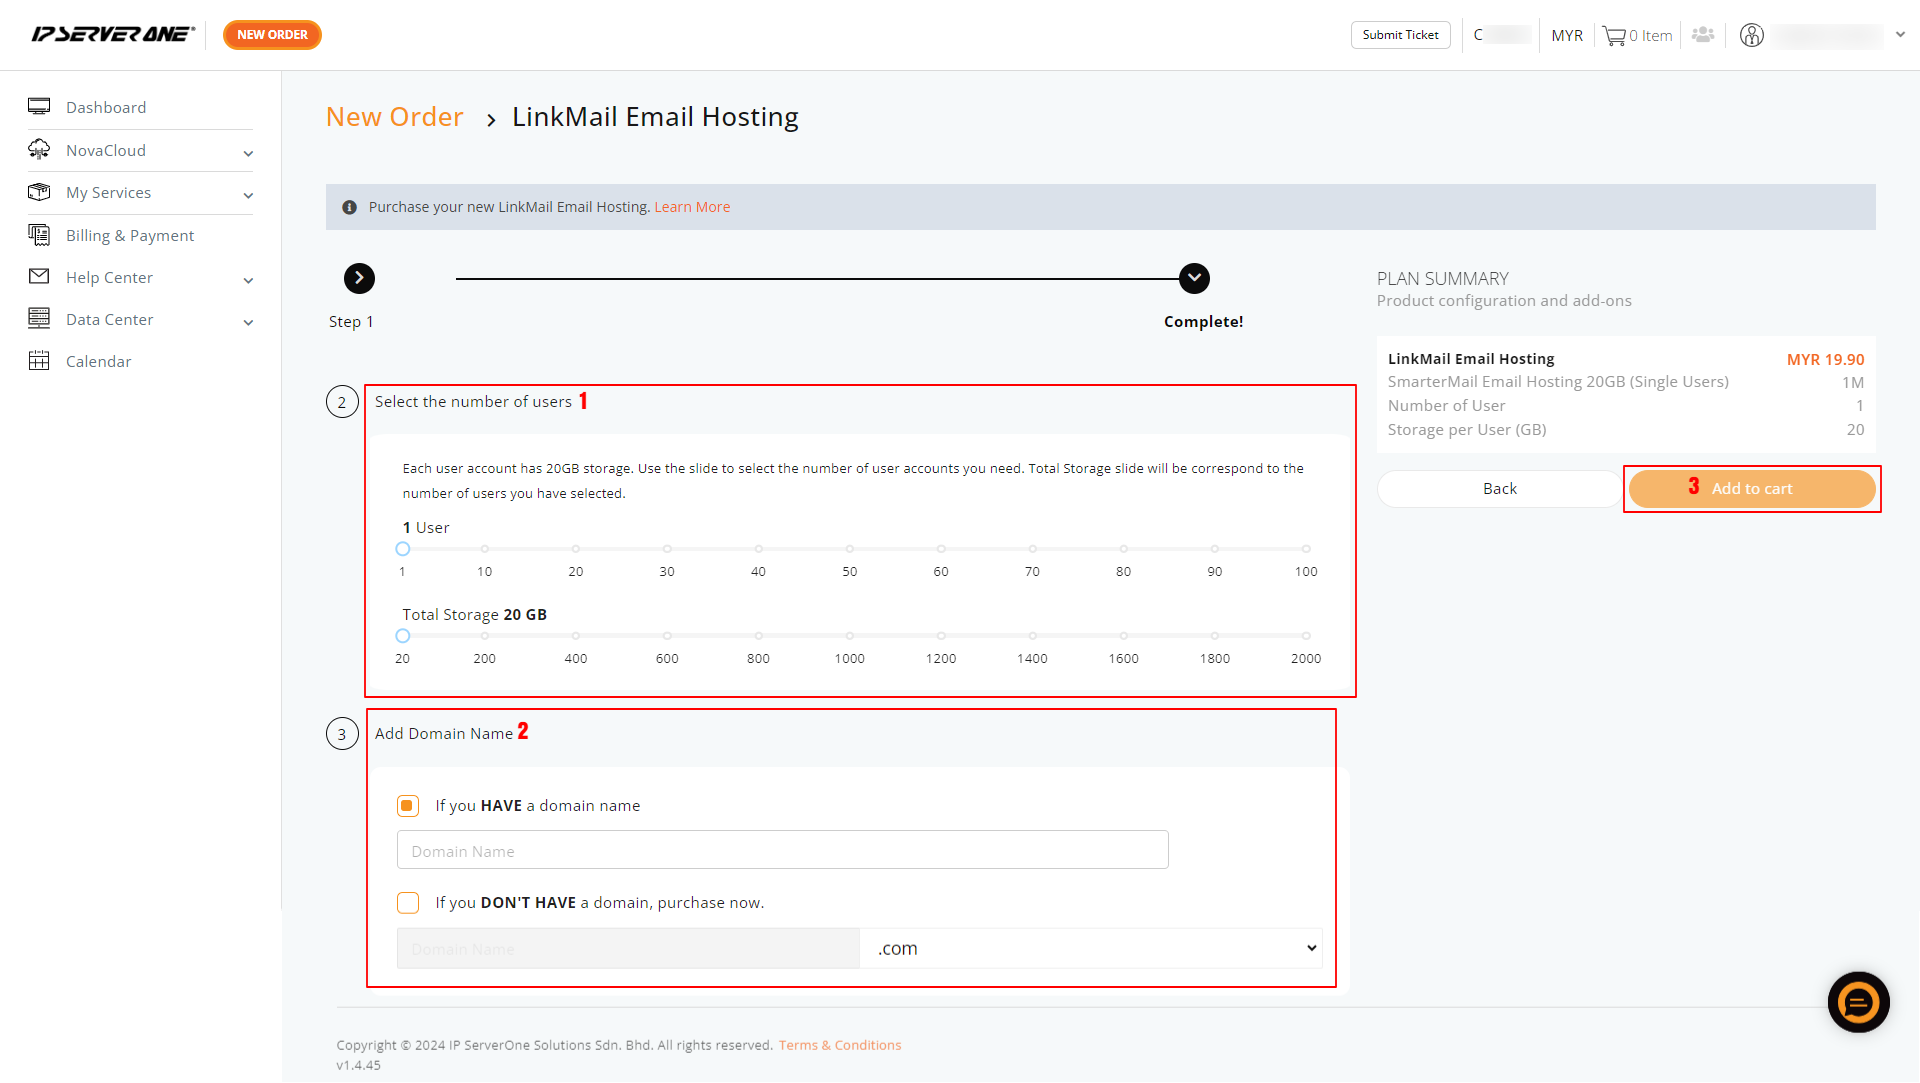
Task: Click the number of users slider handle
Action: click(403, 549)
